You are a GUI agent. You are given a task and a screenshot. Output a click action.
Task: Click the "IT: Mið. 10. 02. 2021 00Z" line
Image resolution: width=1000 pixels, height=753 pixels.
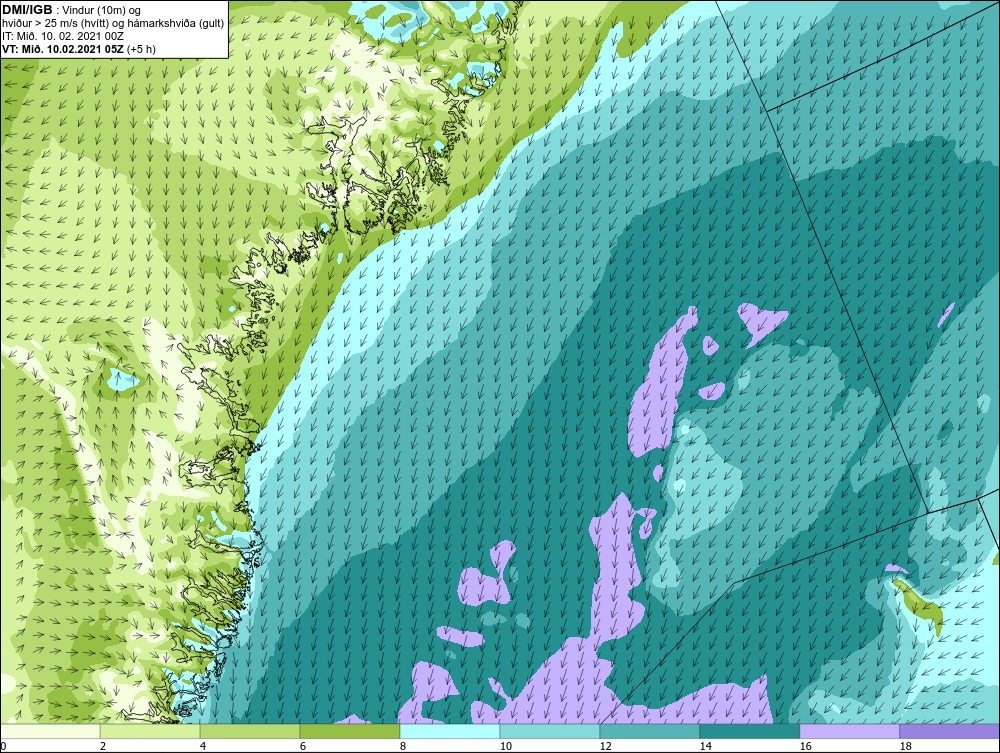[62, 36]
